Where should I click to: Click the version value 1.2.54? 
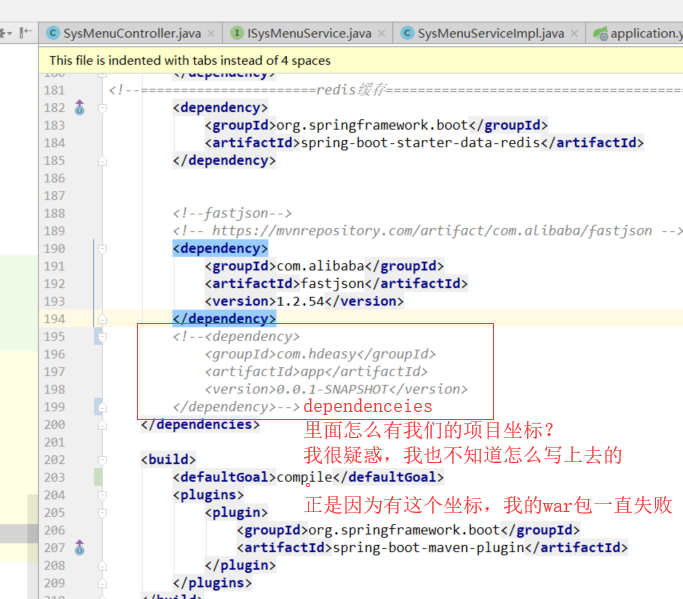click(301, 301)
